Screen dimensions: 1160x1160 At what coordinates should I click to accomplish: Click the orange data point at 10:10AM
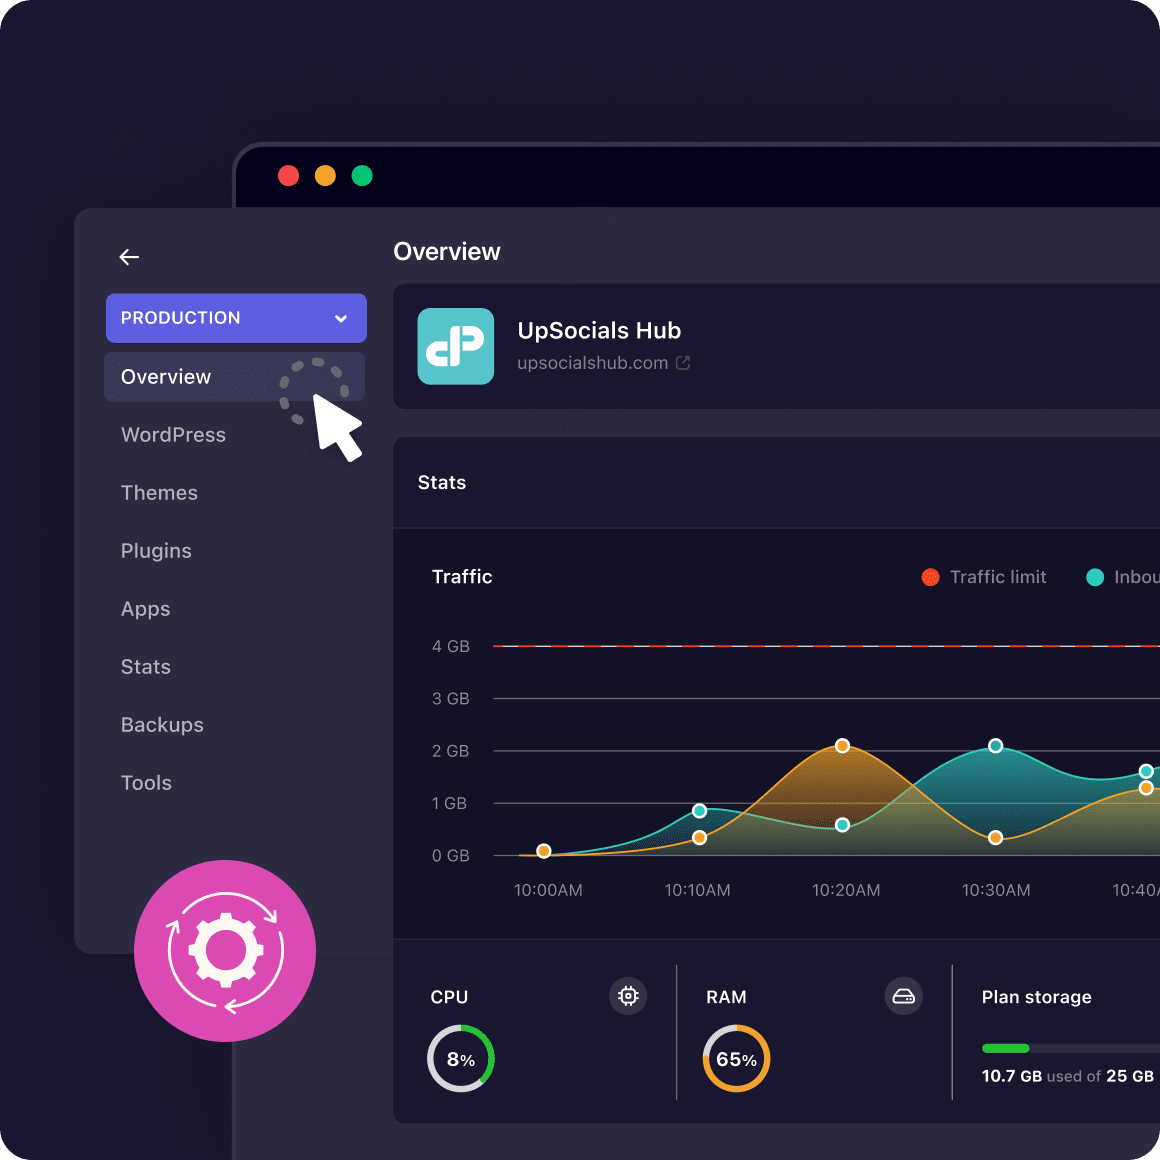[x=699, y=837]
